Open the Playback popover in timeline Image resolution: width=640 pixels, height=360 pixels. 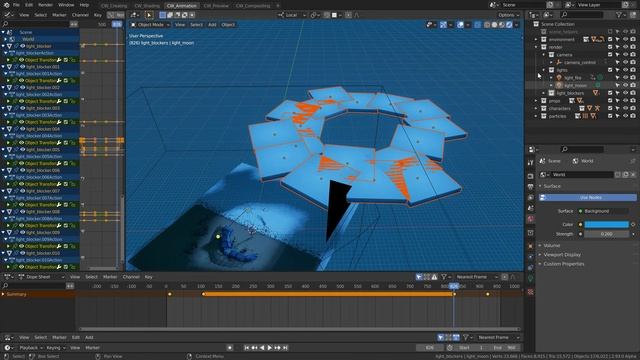tap(31, 348)
